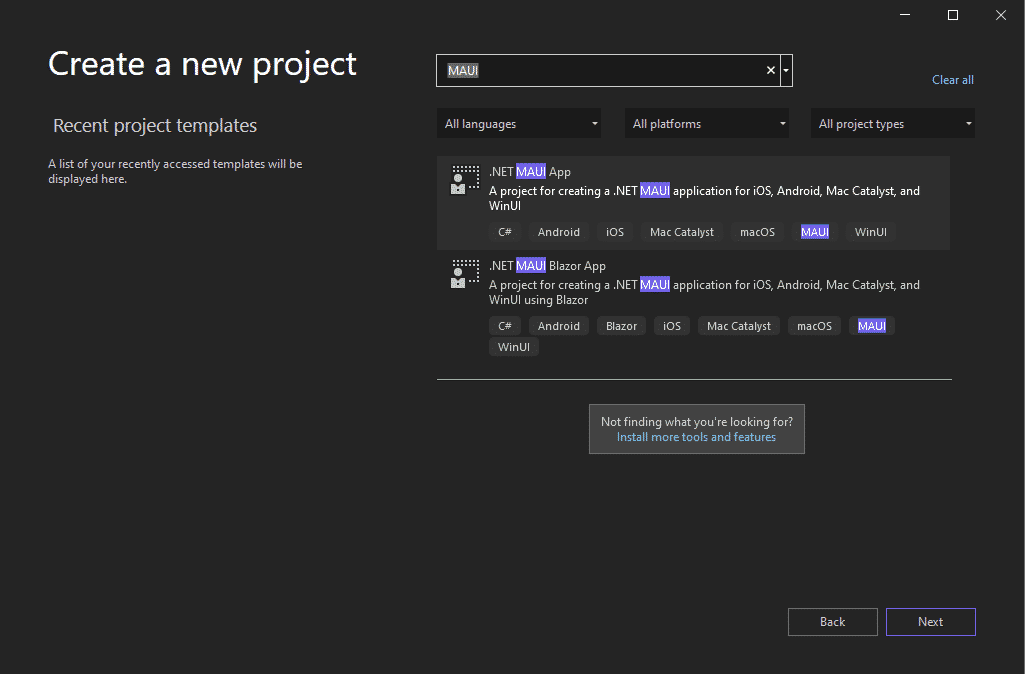Click the Clear all link
Image resolution: width=1025 pixels, height=674 pixels.
[x=952, y=80]
